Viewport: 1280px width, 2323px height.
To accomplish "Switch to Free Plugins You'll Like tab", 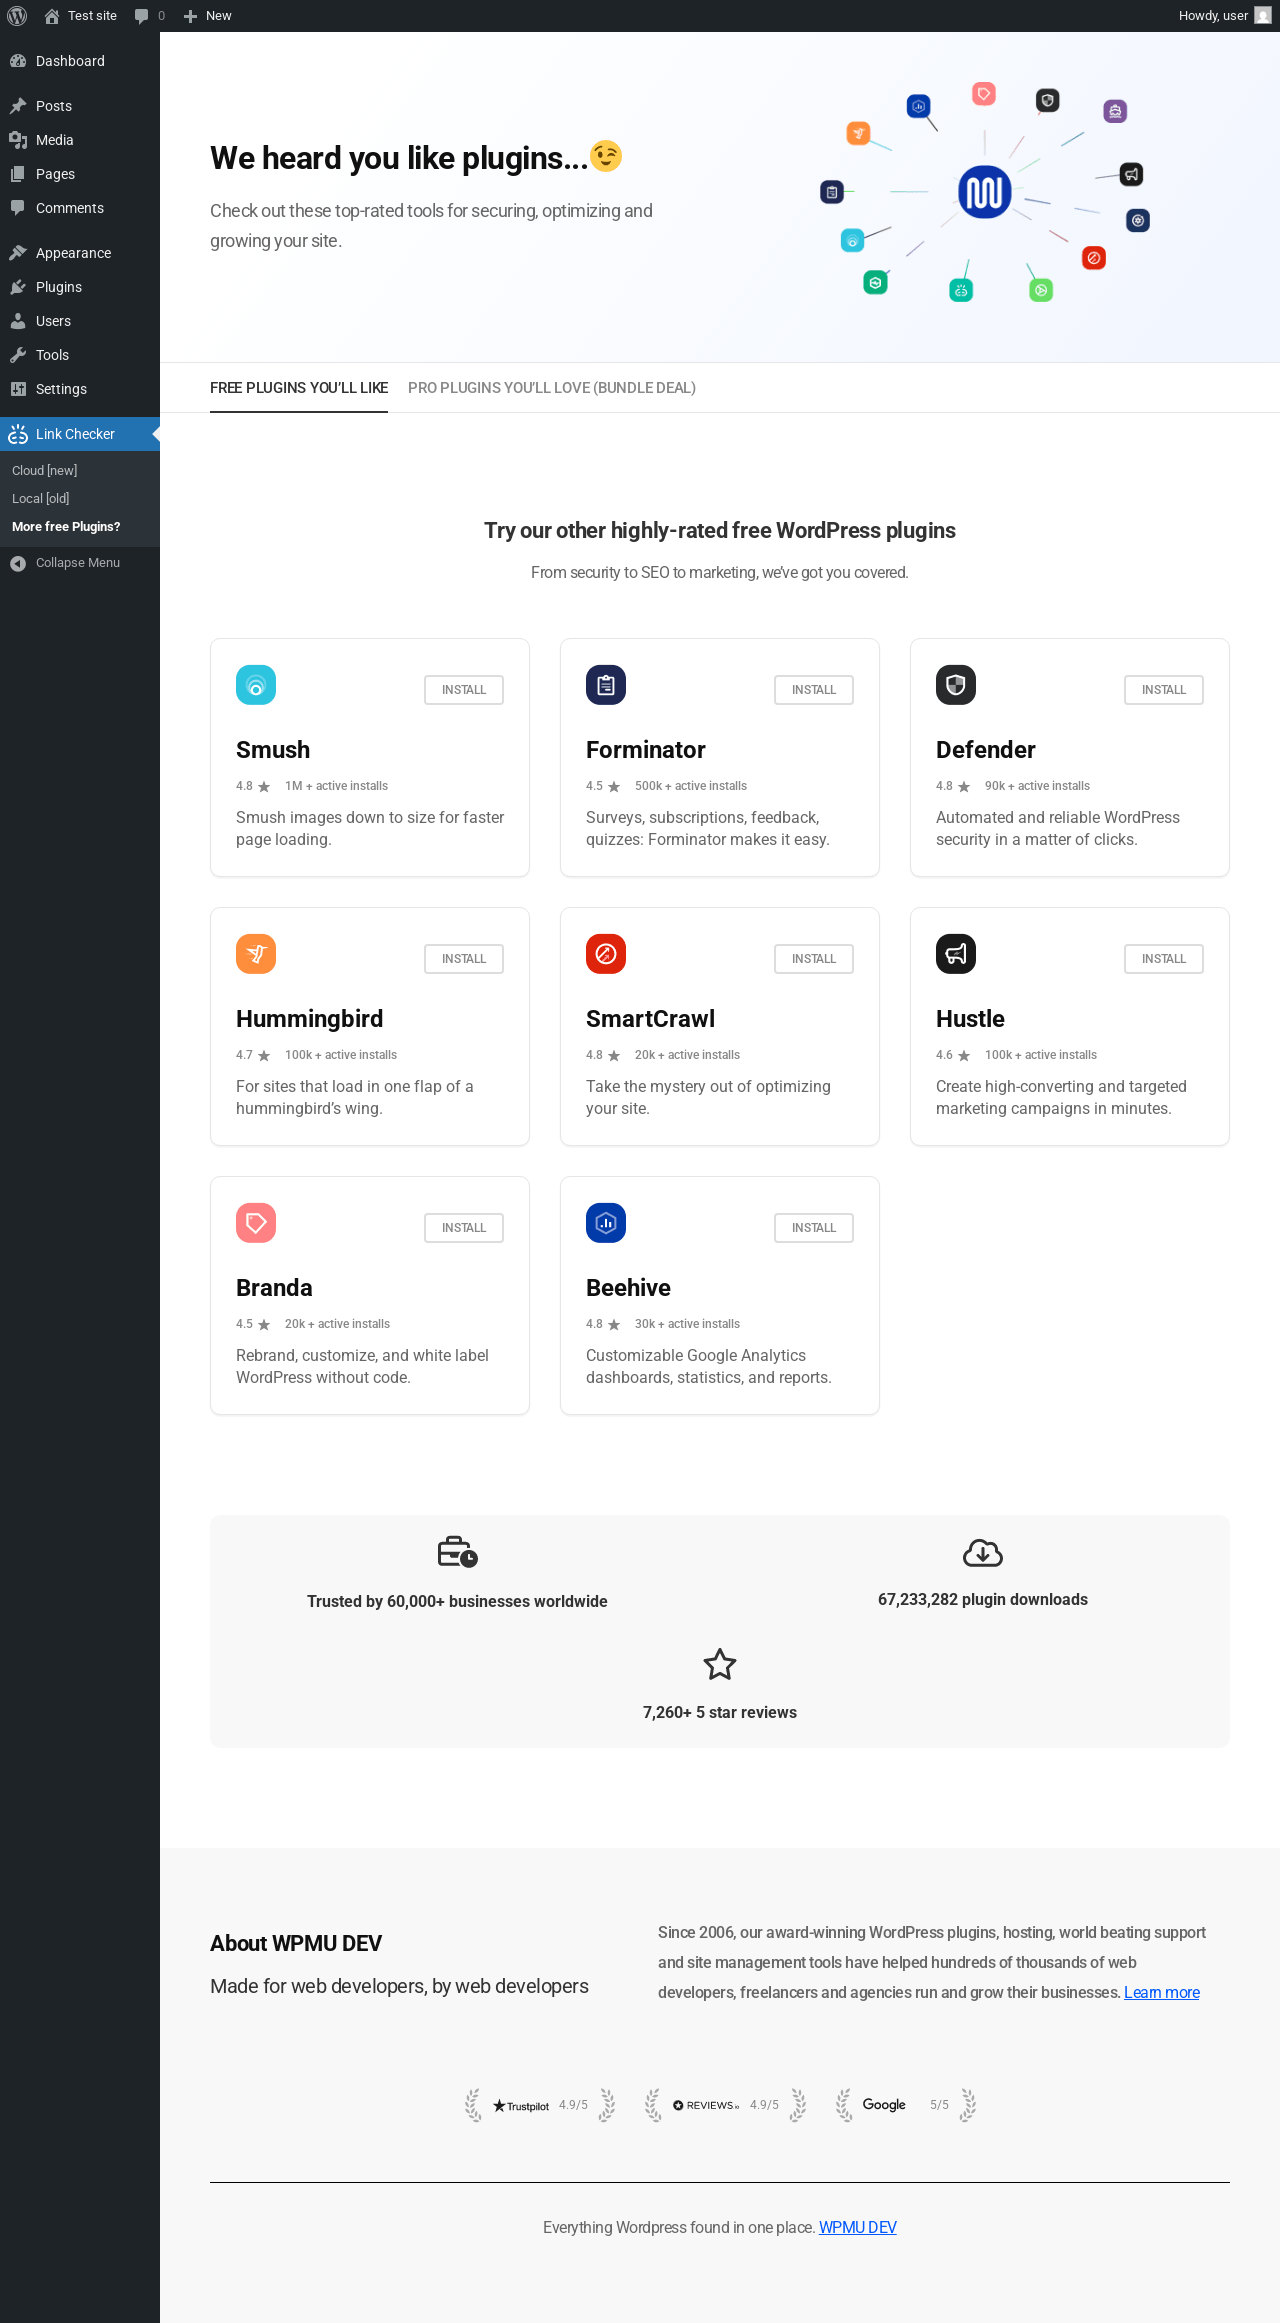I will (x=299, y=388).
